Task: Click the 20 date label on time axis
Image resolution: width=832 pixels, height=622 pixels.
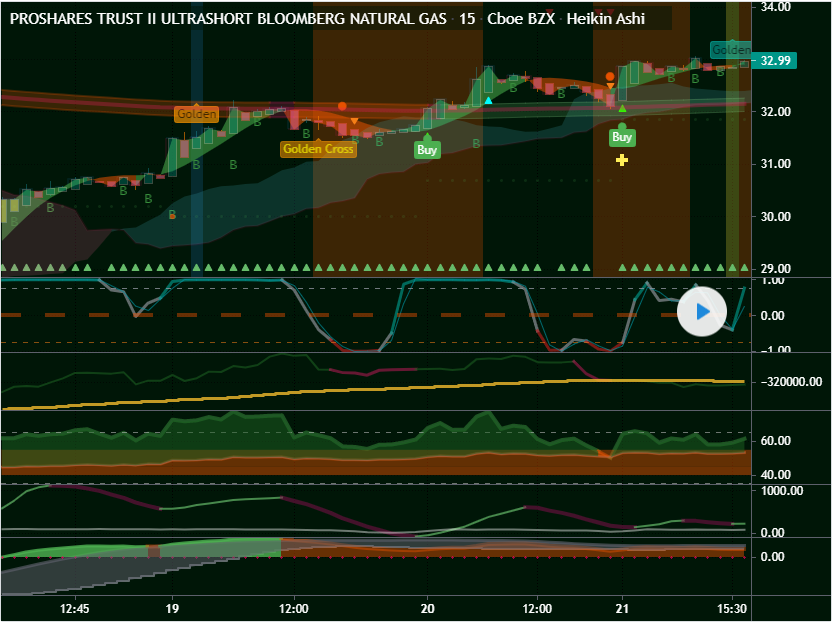Action: click(x=427, y=609)
